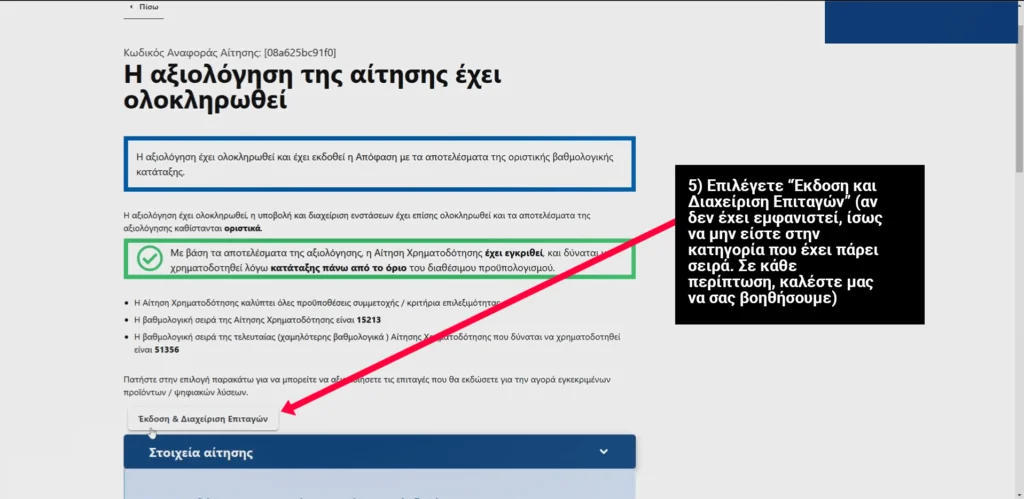This screenshot has width=1024, height=499.
Task: Click the heading Η αξιολόγηση της αίτησης έχει ολοκληρωθεί
Action: (312, 88)
